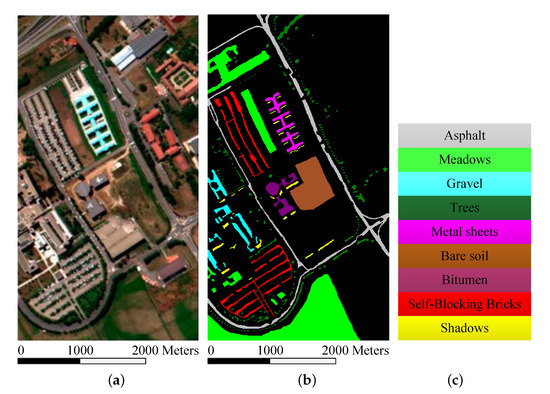The width and height of the screenshot is (550, 394).
Task: Select the Metal sheets legend swatch
Action: (464, 232)
